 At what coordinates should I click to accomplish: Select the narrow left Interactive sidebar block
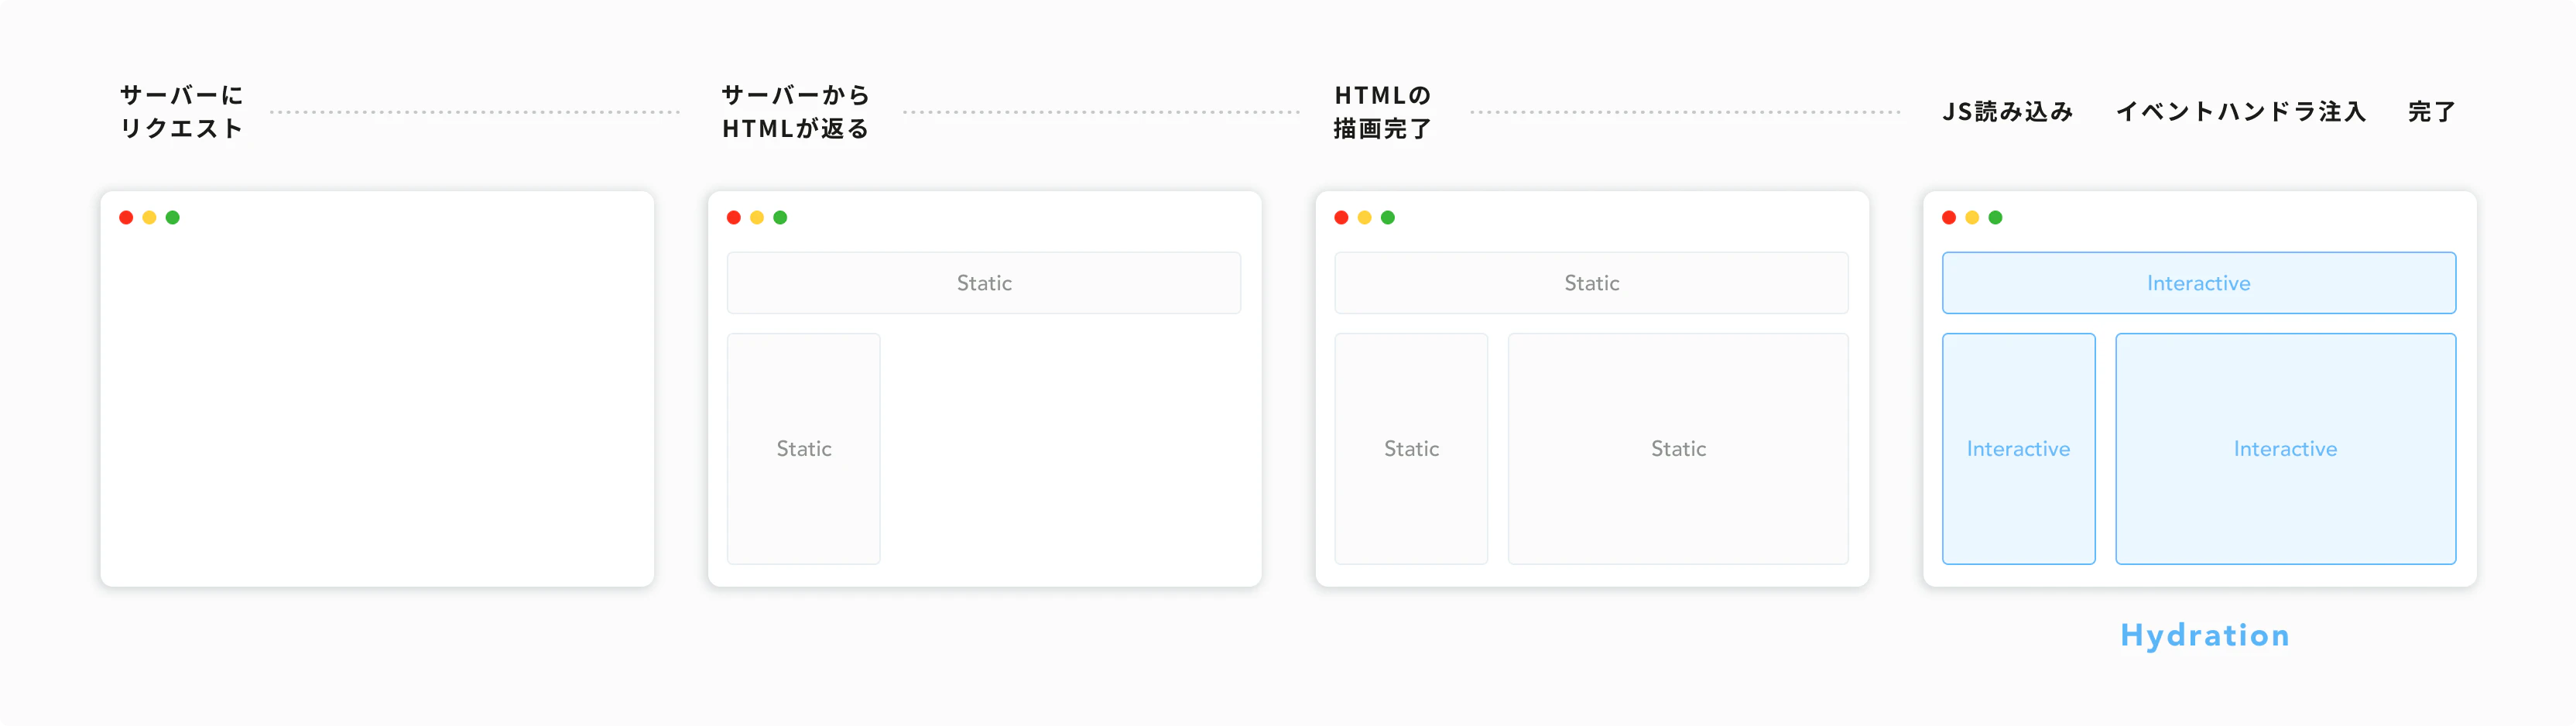(x=2019, y=449)
